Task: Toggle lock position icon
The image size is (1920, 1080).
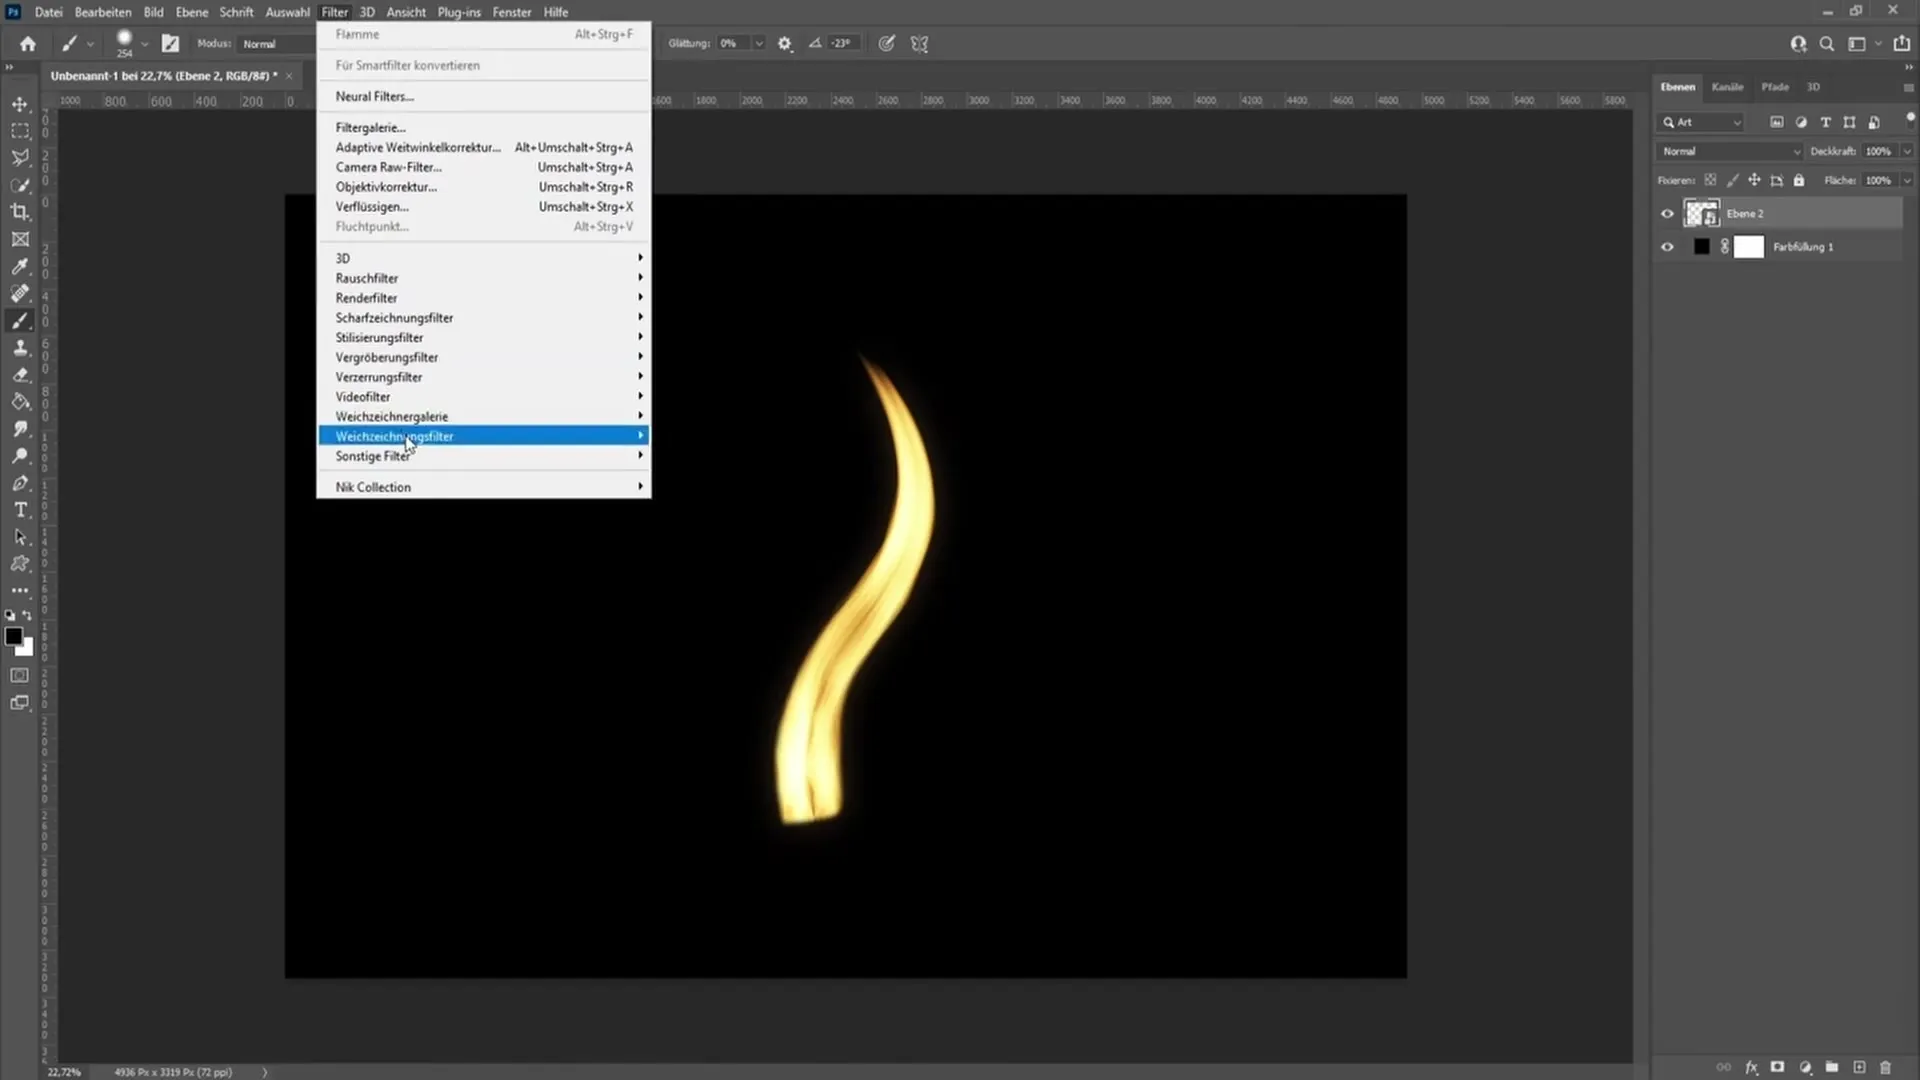Action: coord(1755,181)
